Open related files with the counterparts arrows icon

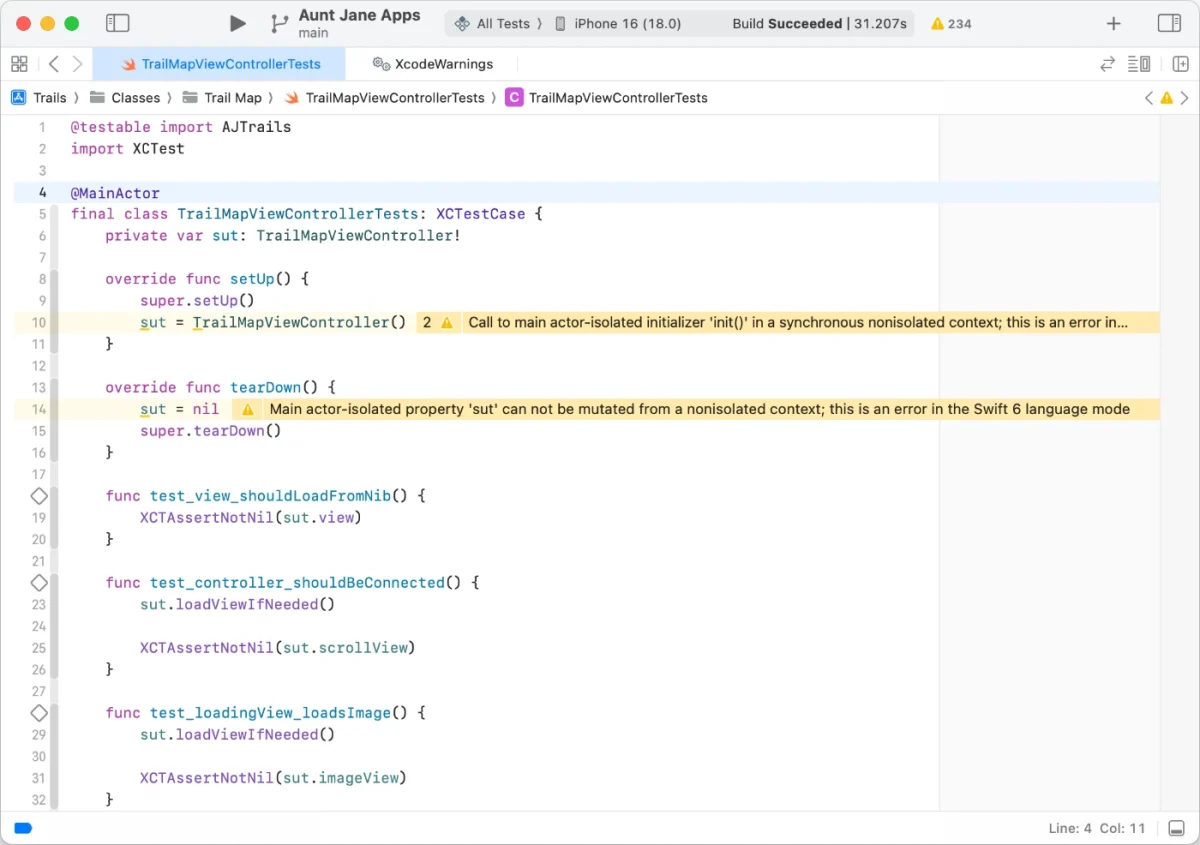(x=1107, y=63)
